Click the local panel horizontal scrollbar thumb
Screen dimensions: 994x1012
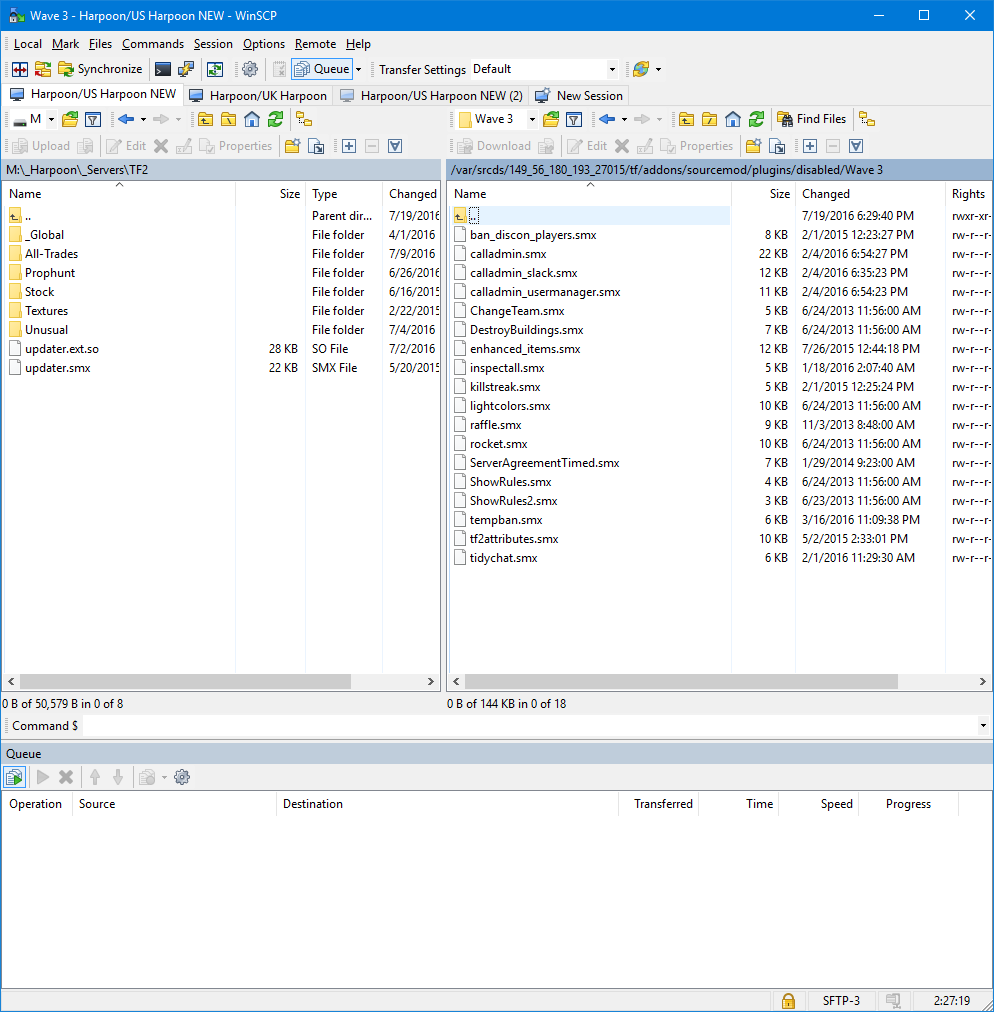click(x=185, y=682)
